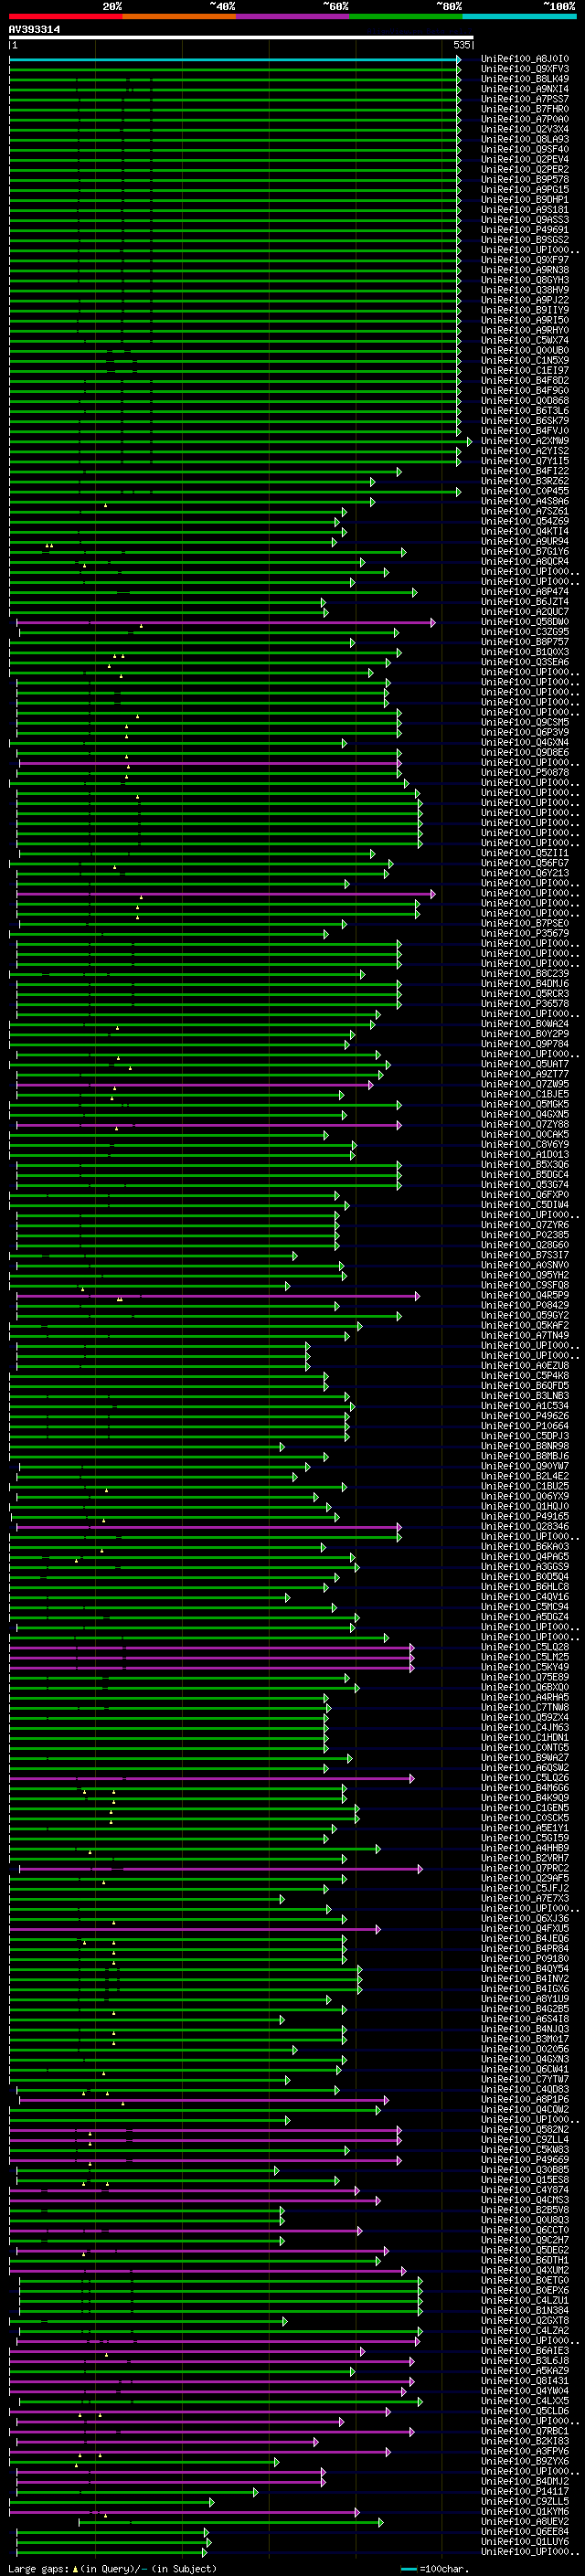Click label UniRef100_Q8I431

[x=525, y=2380]
